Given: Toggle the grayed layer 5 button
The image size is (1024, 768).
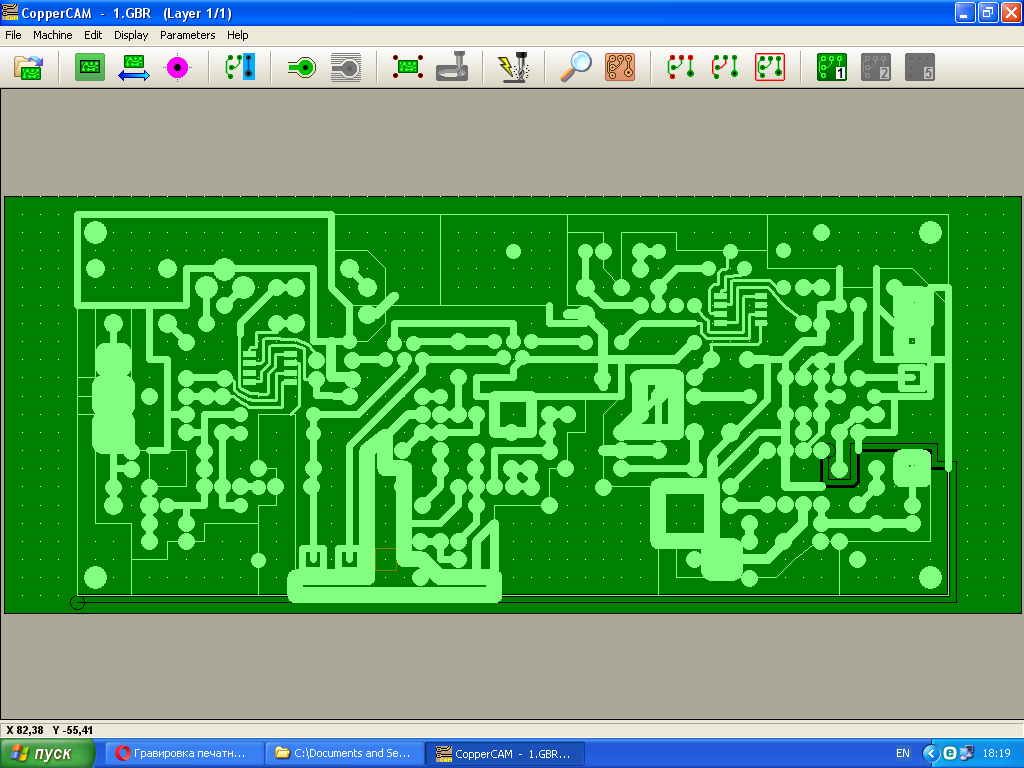Looking at the screenshot, I should pos(920,67).
